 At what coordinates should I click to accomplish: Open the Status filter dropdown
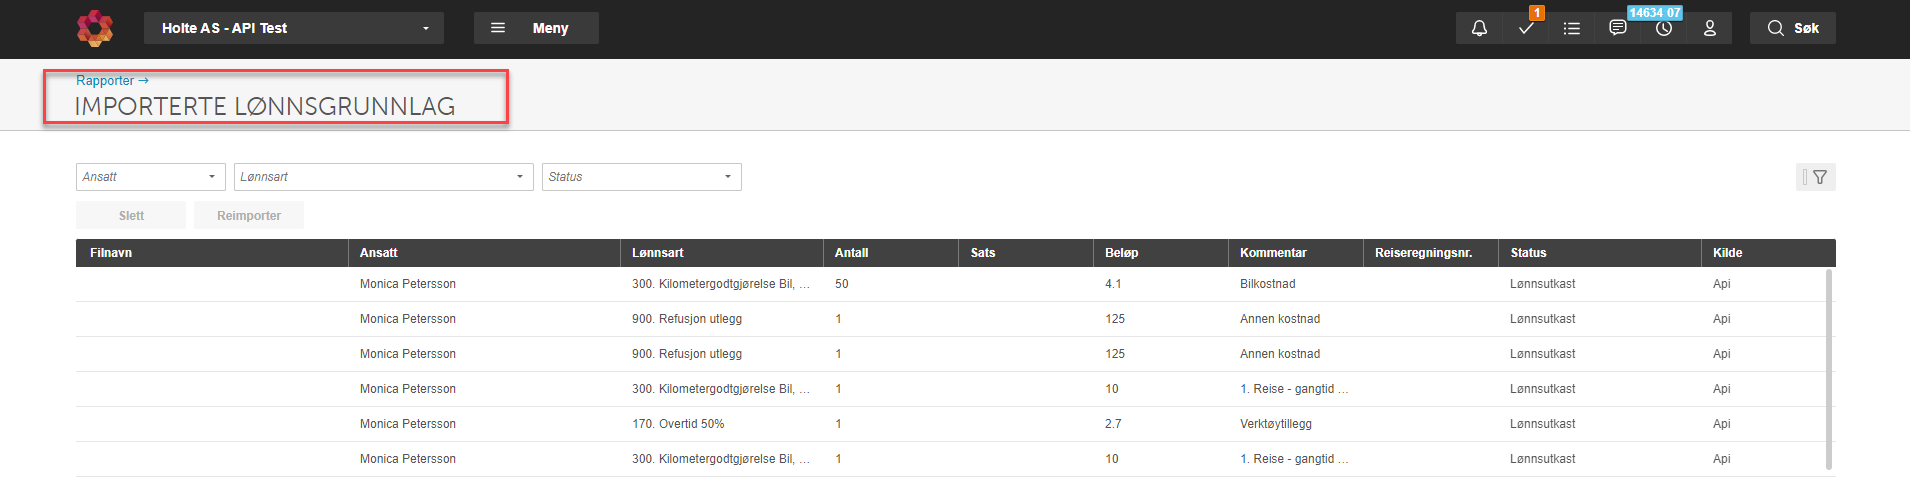pos(641,177)
